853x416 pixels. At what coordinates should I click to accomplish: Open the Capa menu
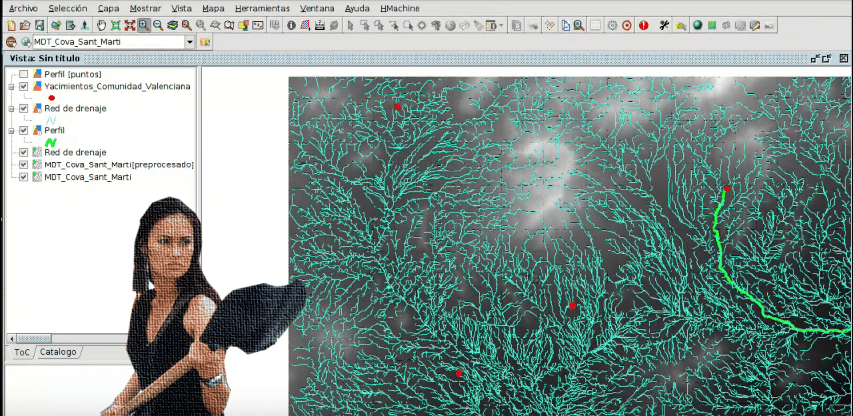pos(108,7)
